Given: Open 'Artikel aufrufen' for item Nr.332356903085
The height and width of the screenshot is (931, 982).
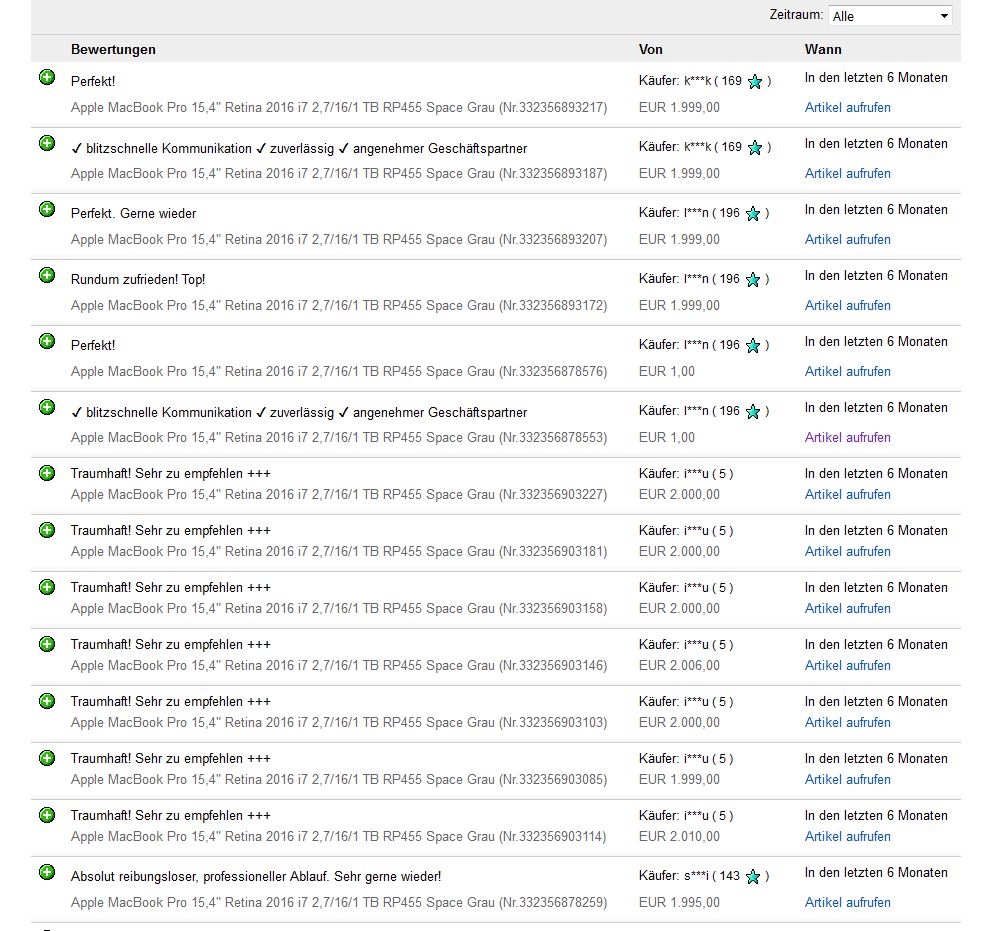Looking at the screenshot, I should (847, 779).
